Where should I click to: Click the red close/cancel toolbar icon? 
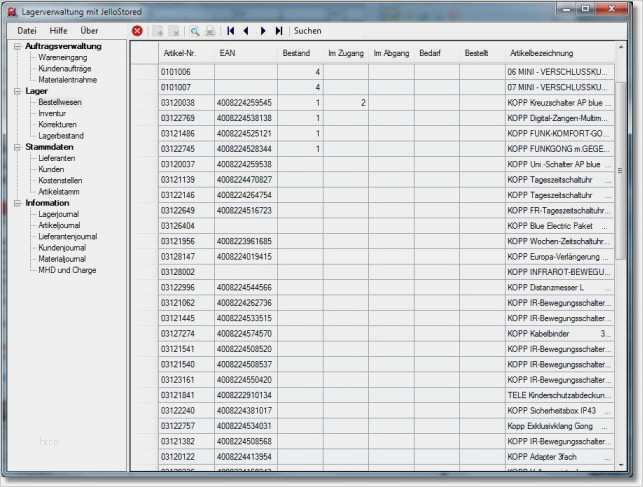pyautogui.click(x=137, y=31)
